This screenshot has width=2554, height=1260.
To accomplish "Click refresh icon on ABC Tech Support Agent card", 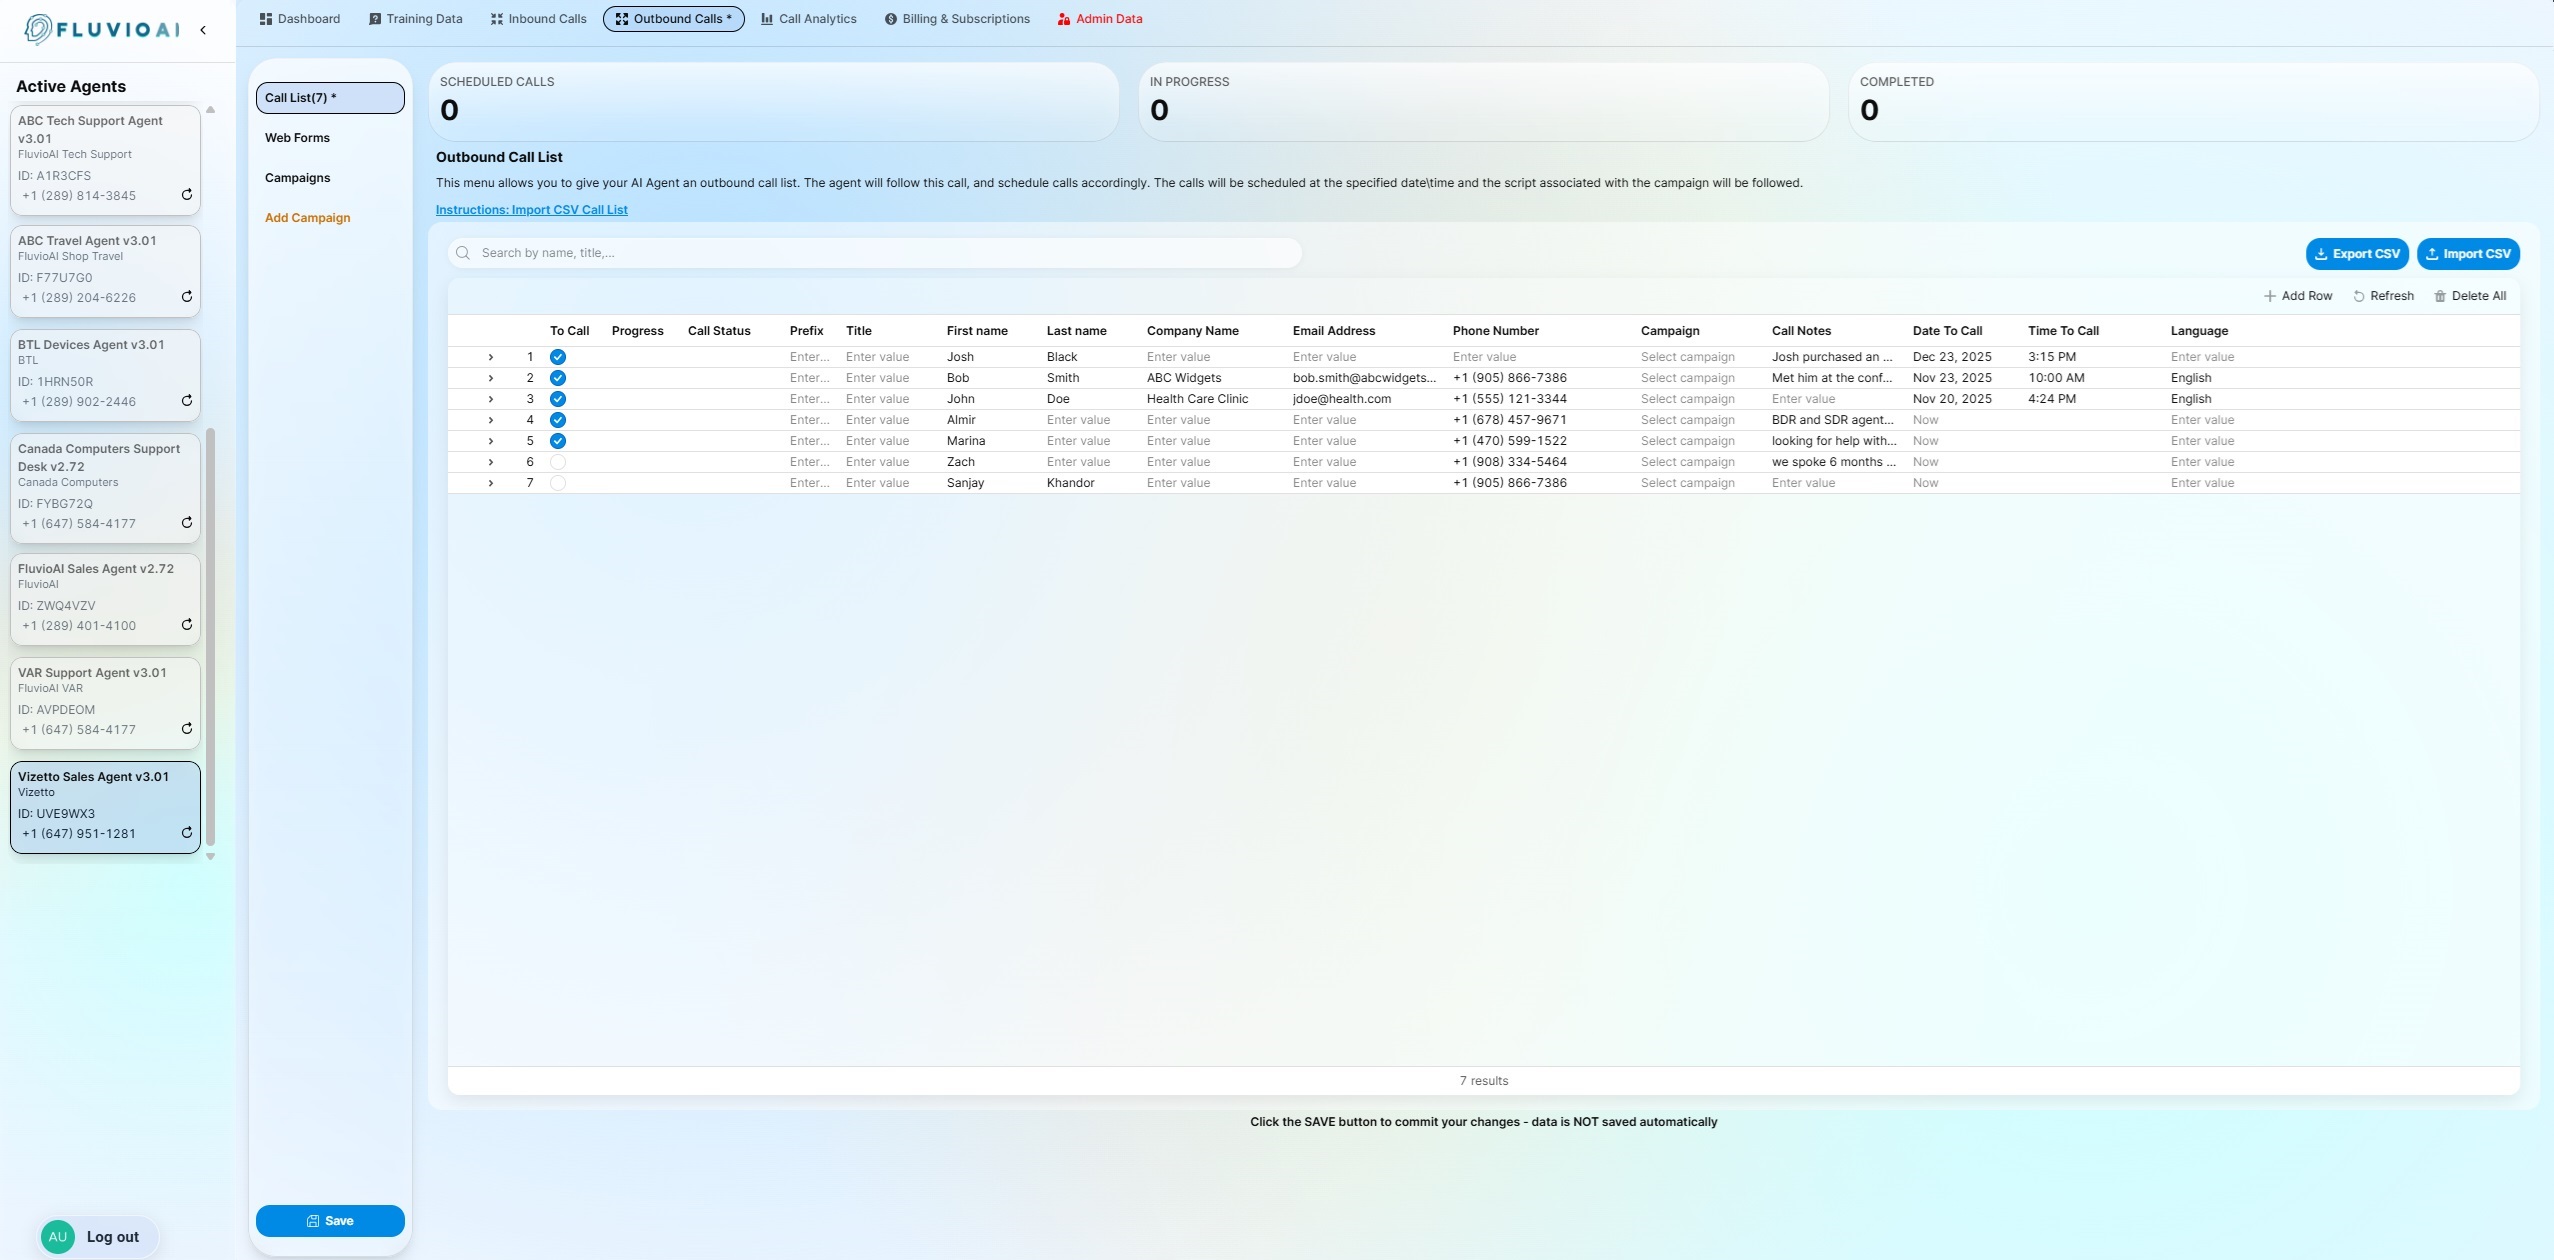I will coord(186,195).
